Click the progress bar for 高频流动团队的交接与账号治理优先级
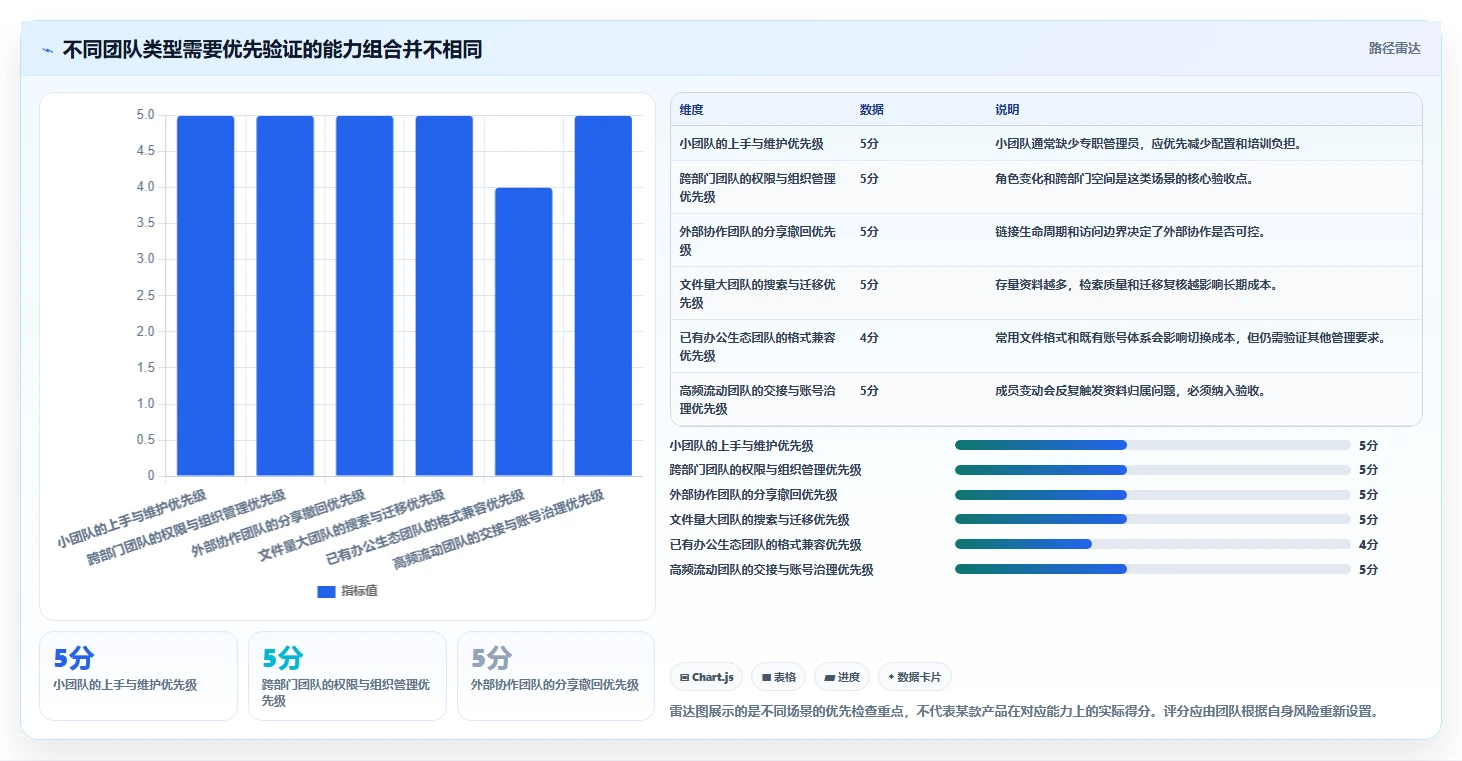 [x=1152, y=569]
